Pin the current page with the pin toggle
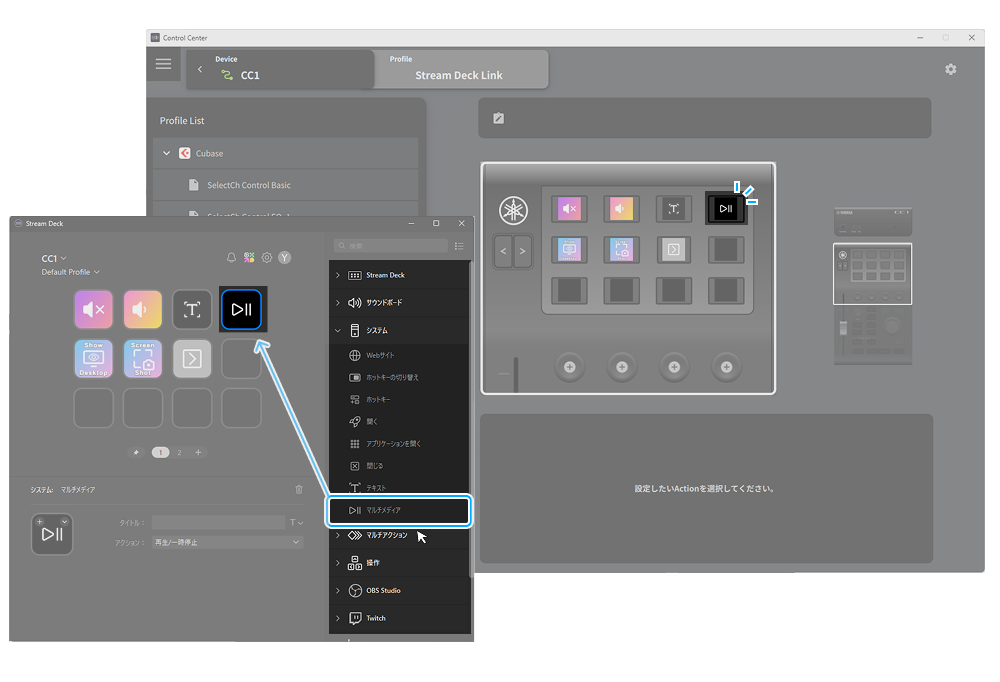The height and width of the screenshot is (682, 1000). click(x=137, y=452)
